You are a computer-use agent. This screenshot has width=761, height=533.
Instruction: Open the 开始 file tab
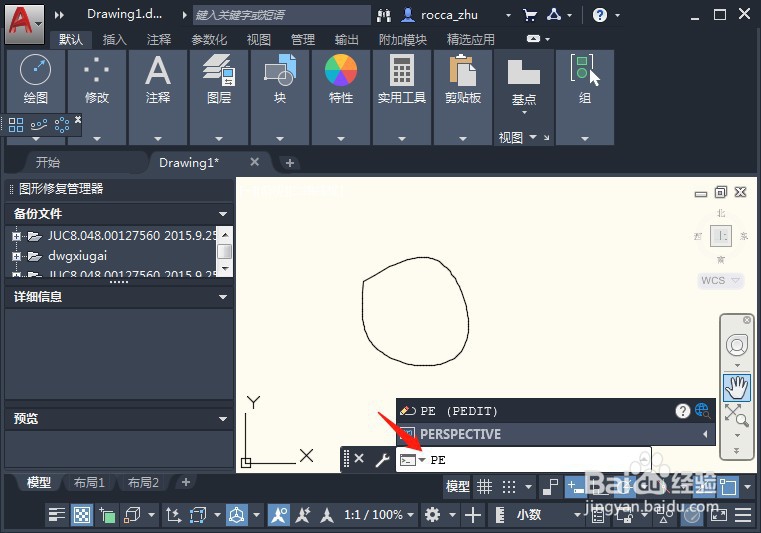pyautogui.click(x=48, y=162)
